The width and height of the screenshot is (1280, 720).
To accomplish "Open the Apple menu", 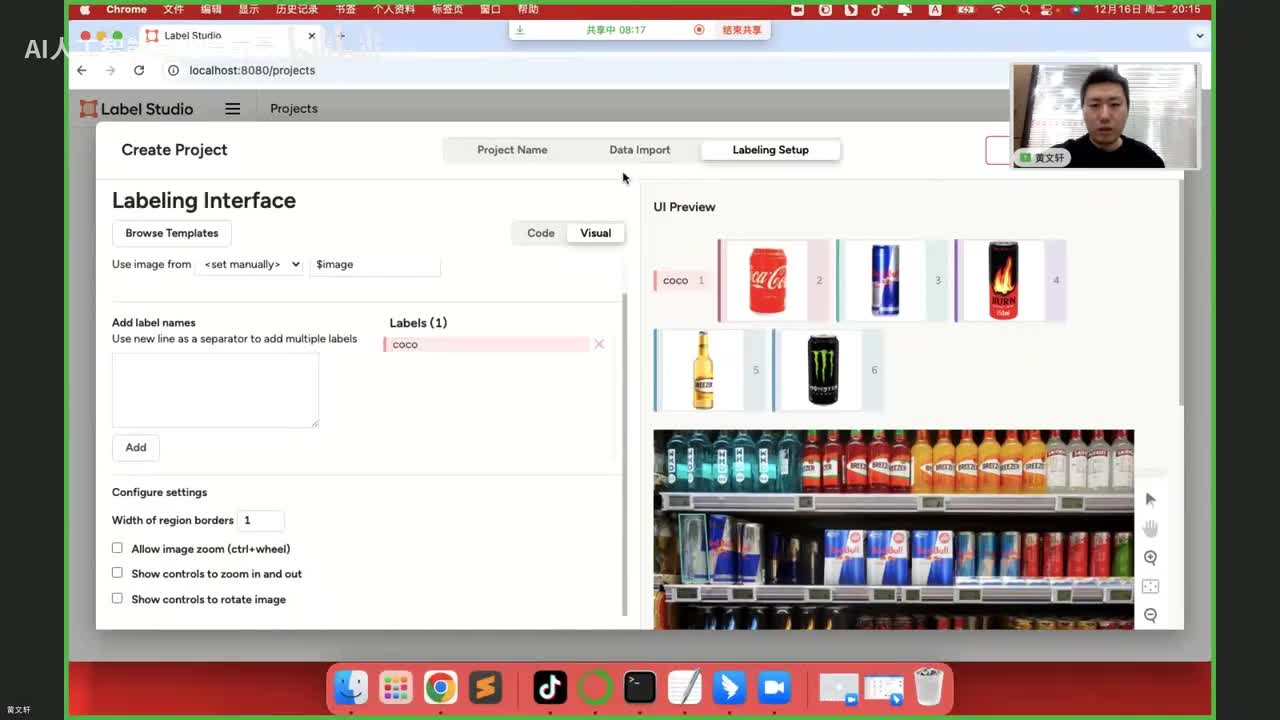I will (x=85, y=9).
